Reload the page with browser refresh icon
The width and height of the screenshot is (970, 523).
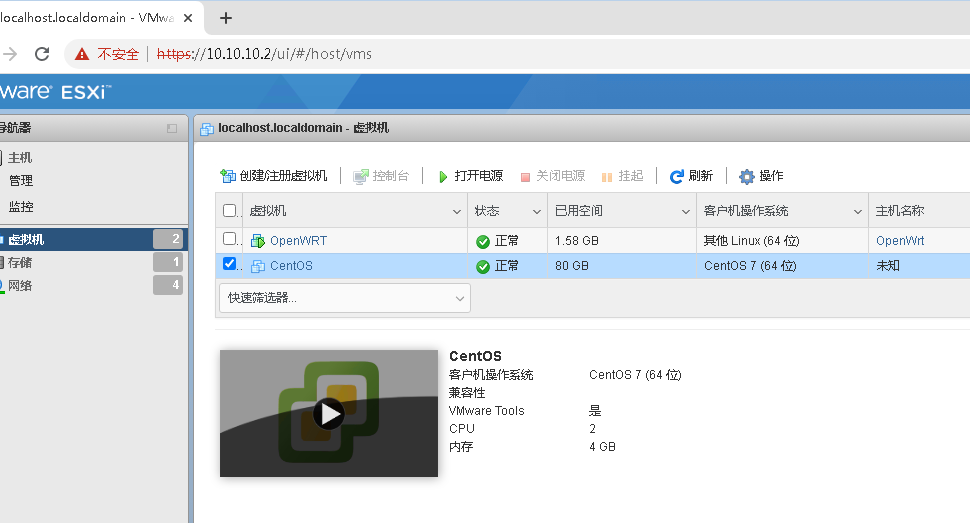click(42, 54)
